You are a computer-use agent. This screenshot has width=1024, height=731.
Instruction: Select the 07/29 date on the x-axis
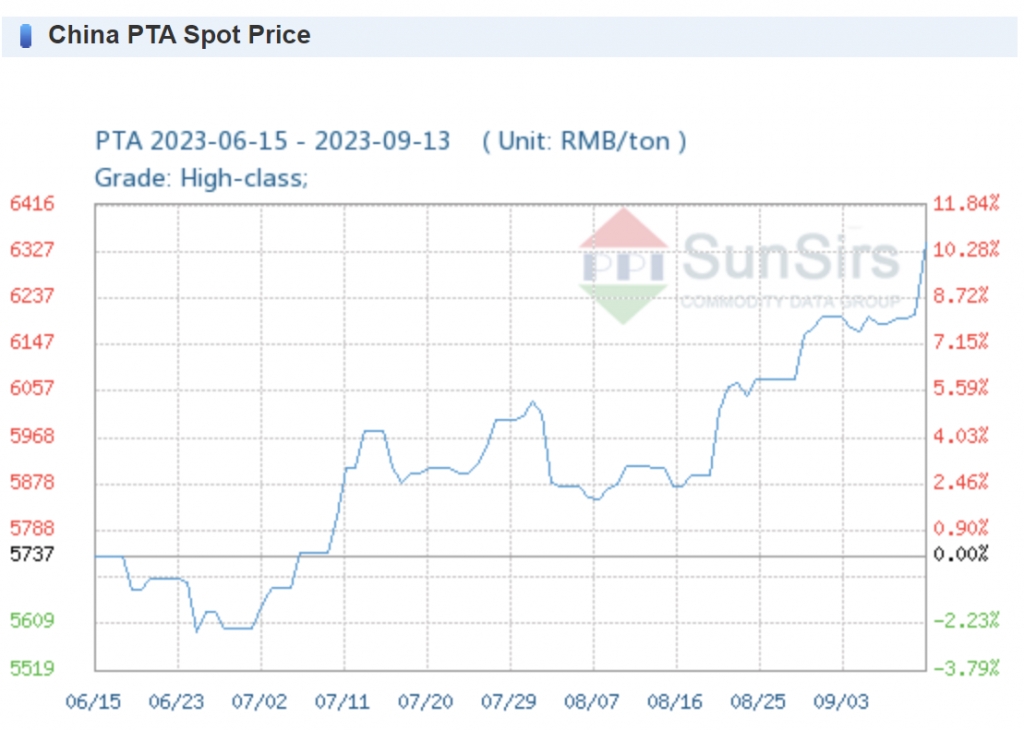509,702
